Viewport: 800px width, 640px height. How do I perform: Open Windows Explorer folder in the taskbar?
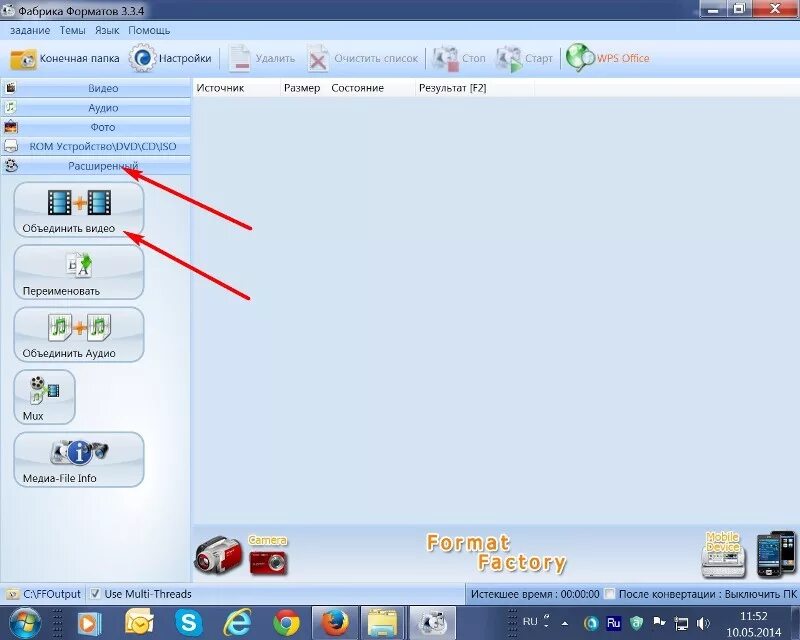point(383,623)
